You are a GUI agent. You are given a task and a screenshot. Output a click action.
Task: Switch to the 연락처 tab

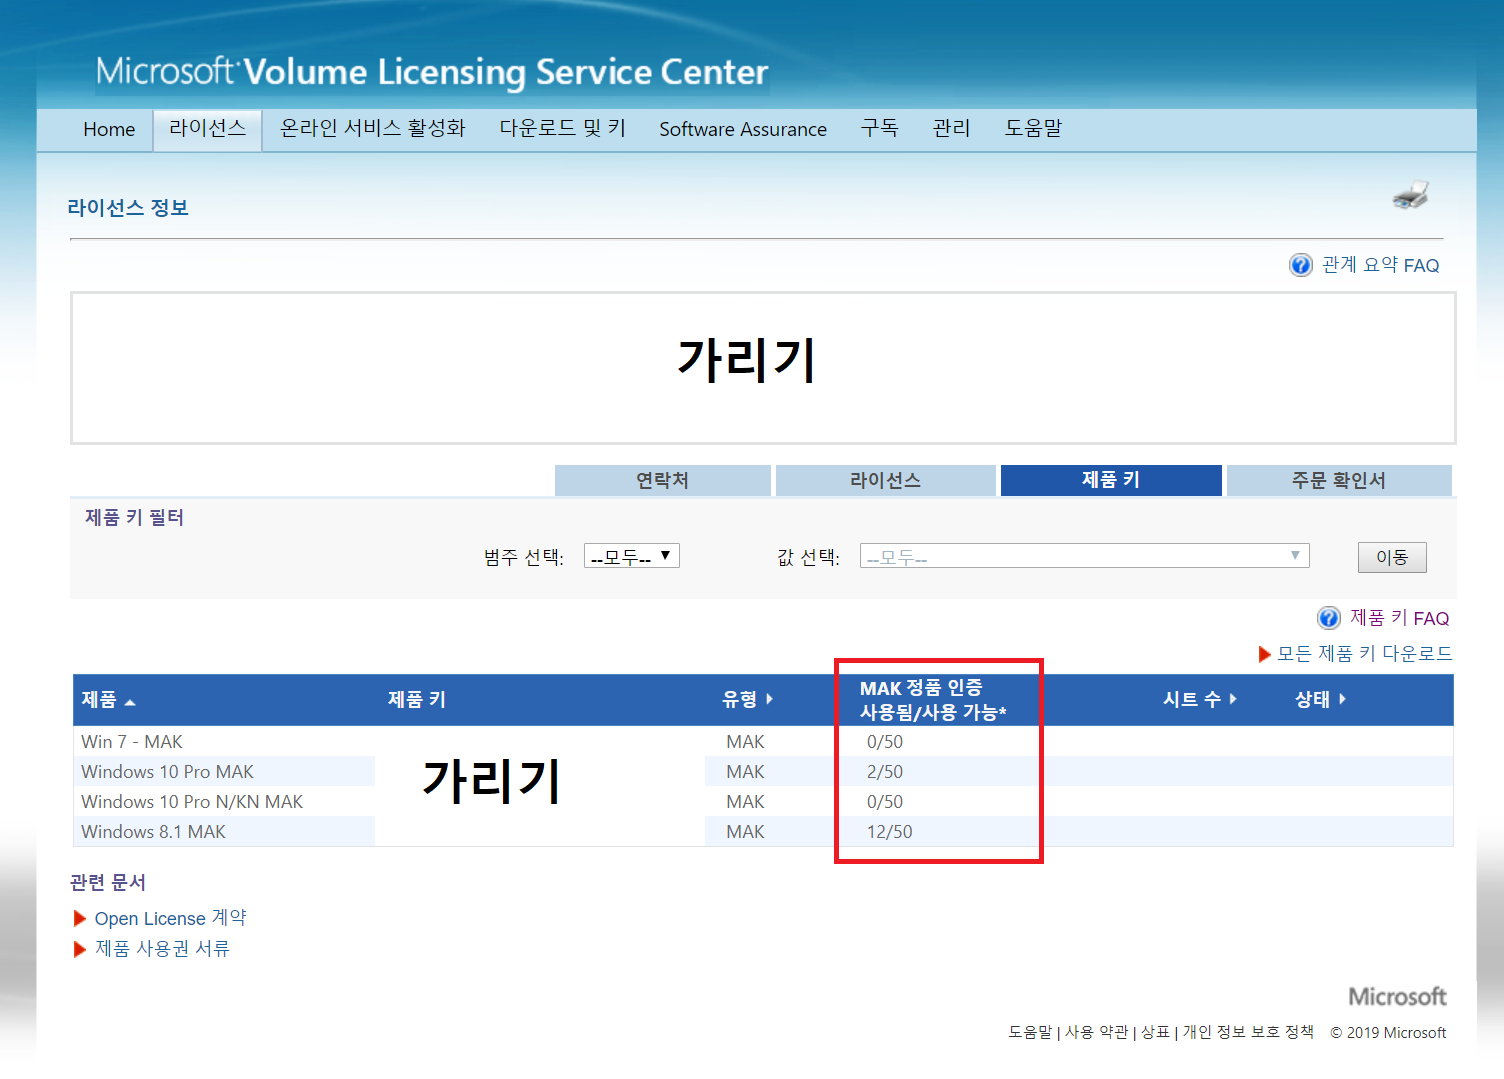[663, 480]
